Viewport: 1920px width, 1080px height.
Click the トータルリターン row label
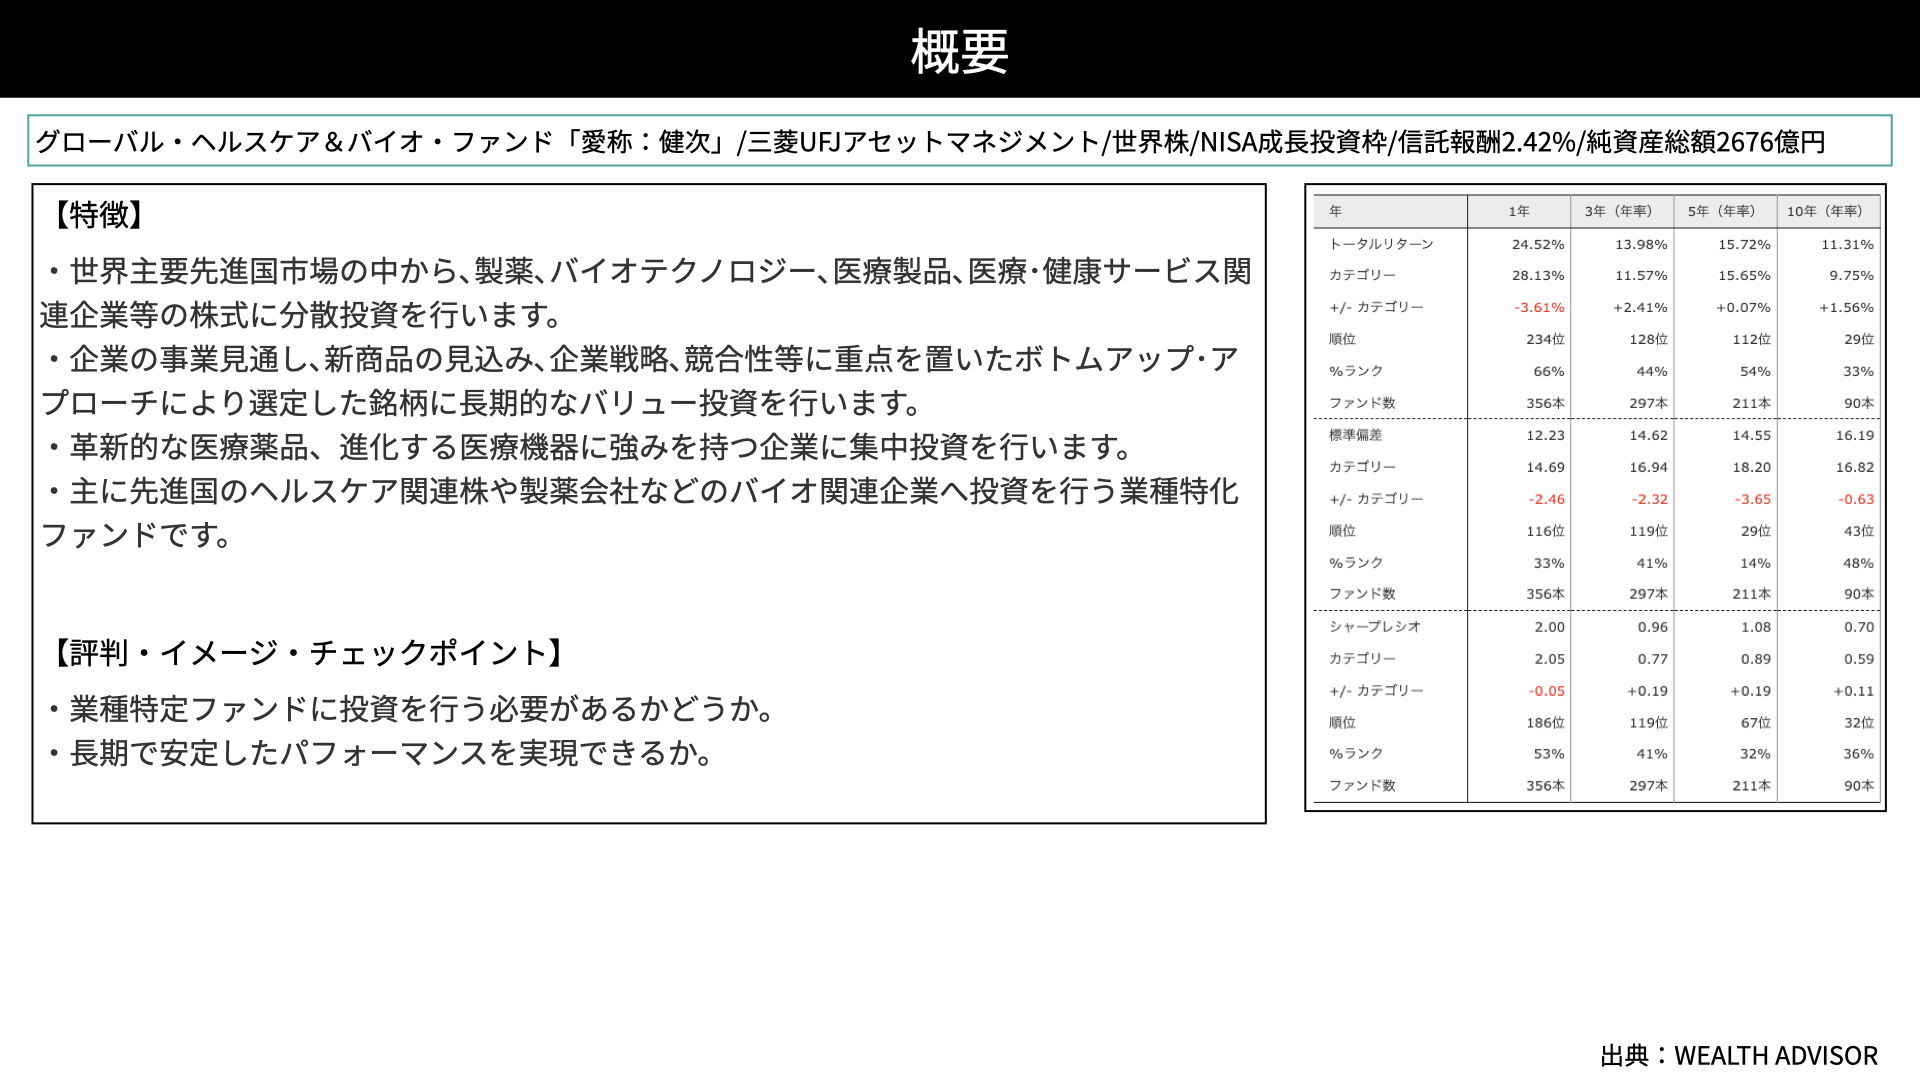pos(1380,244)
